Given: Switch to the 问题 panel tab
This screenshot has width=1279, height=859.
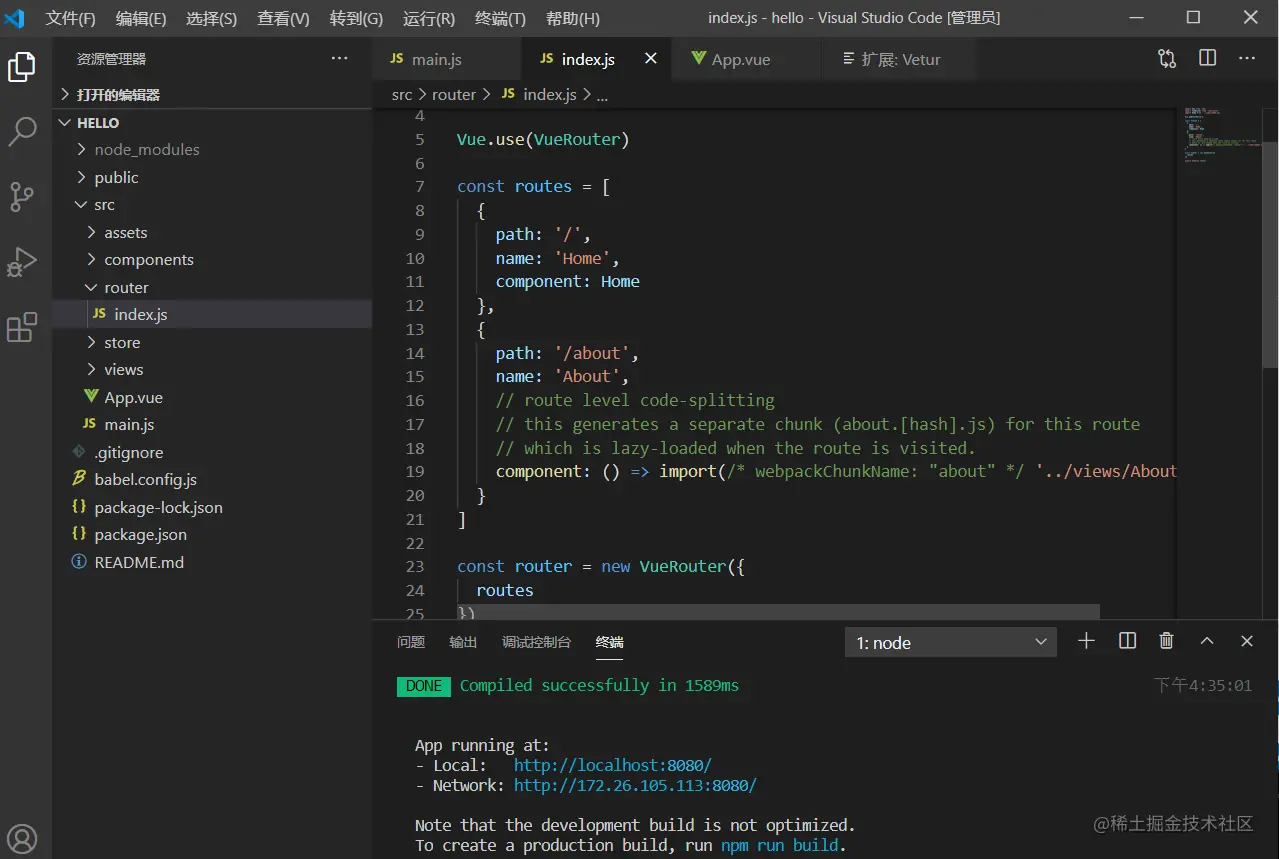Looking at the screenshot, I should tap(411, 642).
